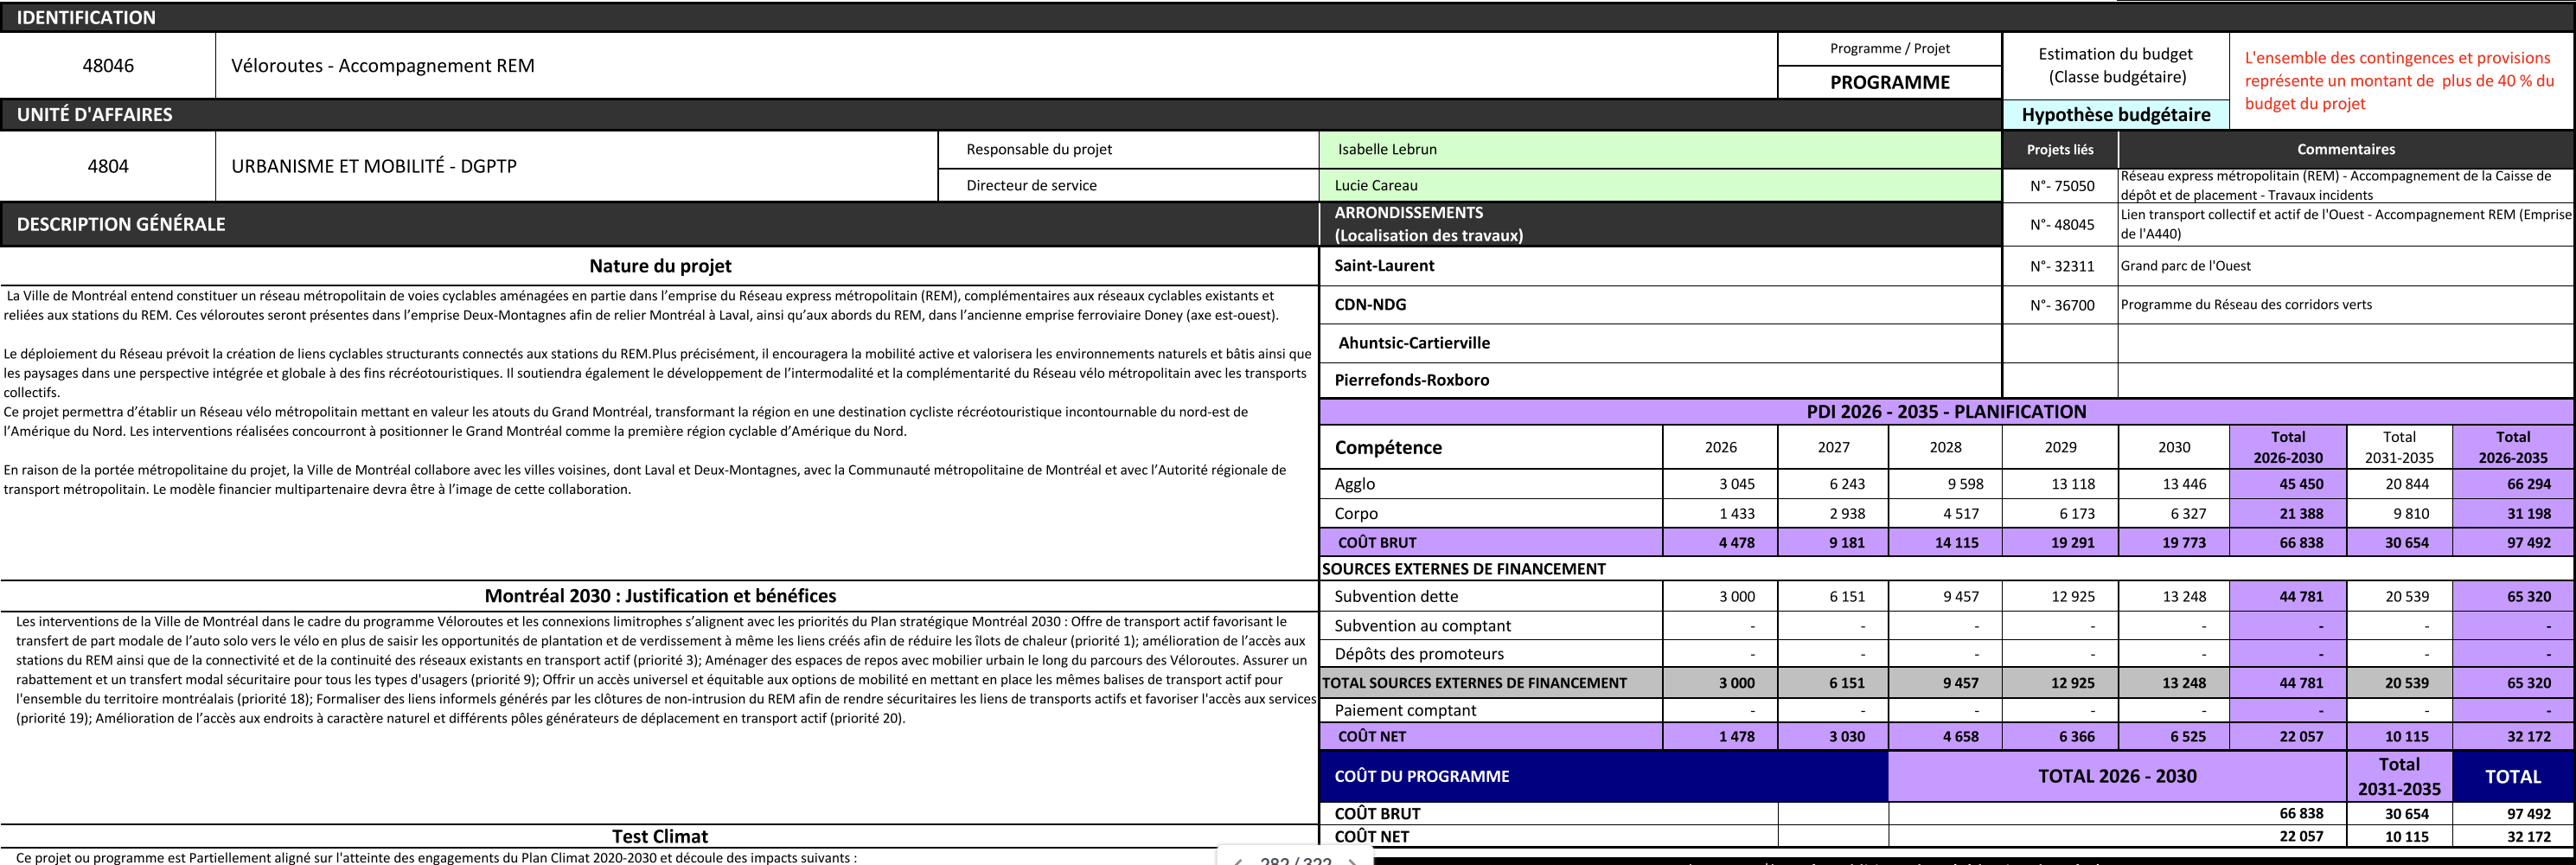Click linked project N°- 75050
Viewport: 2576px width, 865px height.
[2061, 186]
